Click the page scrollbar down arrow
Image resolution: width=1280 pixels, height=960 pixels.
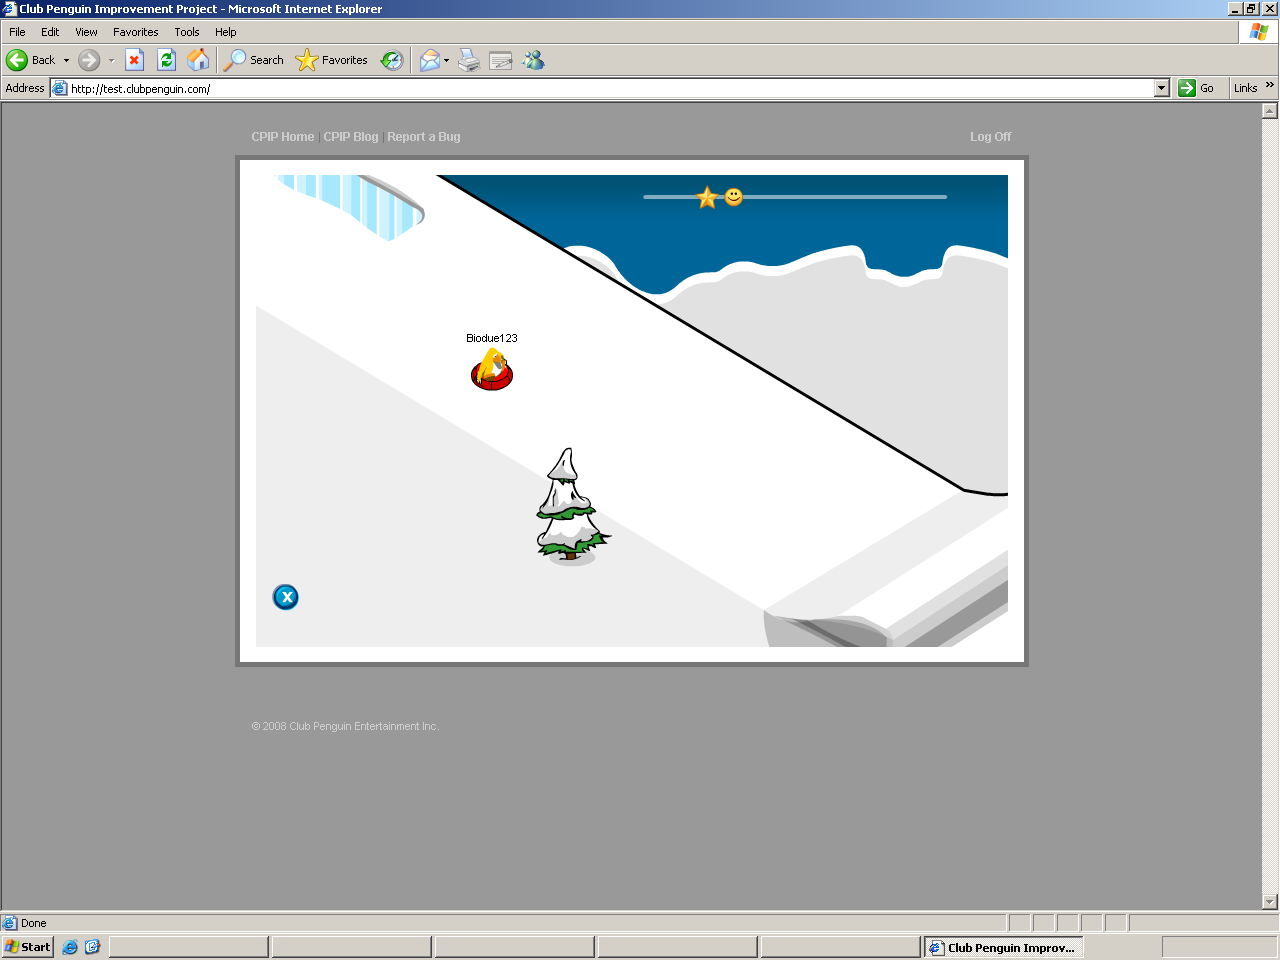pos(1270,901)
